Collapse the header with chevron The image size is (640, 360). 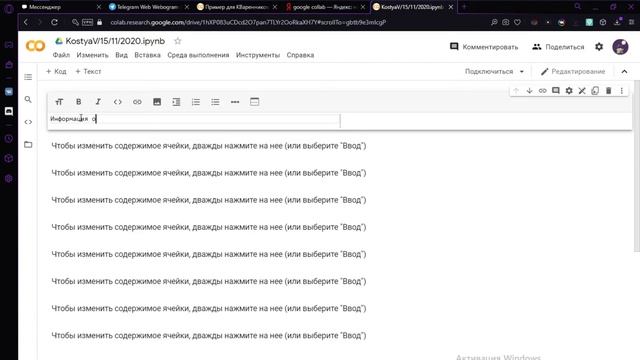(x=624, y=71)
